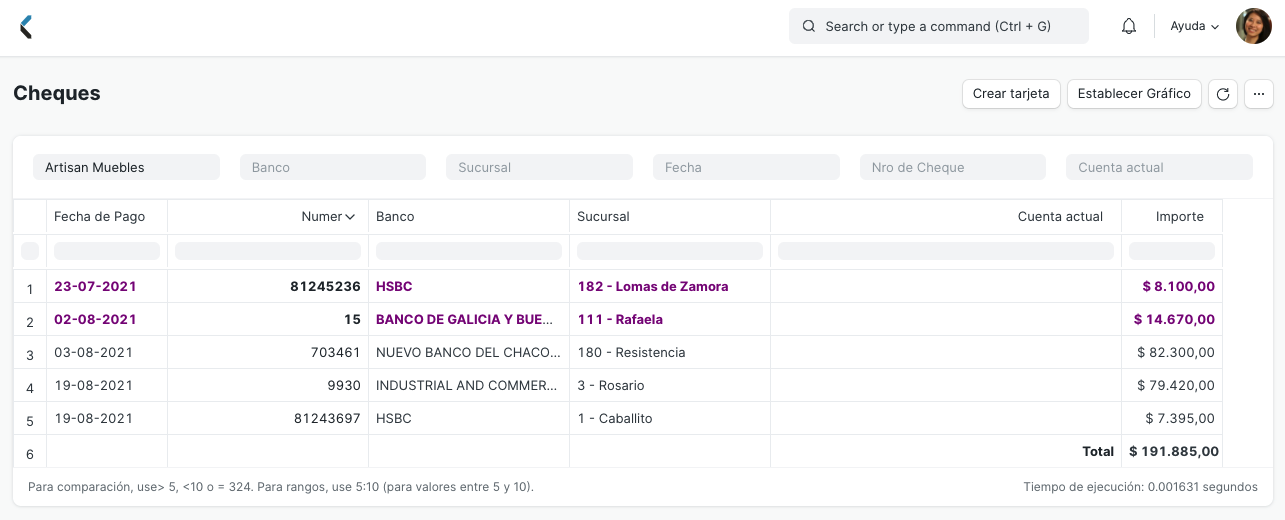Refresh the Cheques report

pyautogui.click(x=1222, y=94)
